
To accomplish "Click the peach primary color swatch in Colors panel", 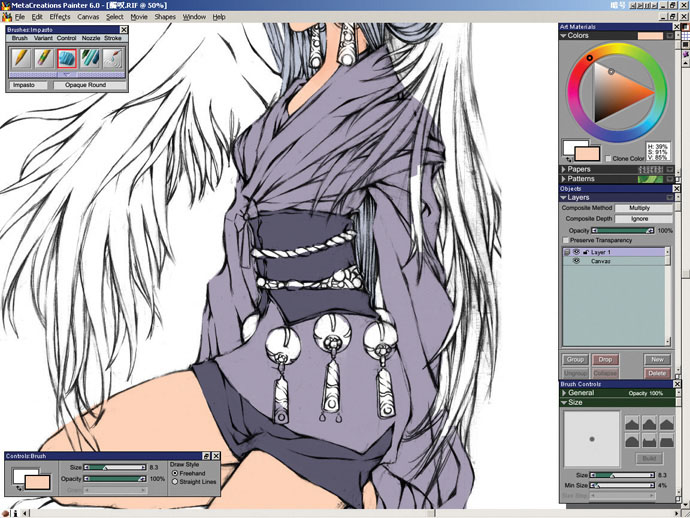I will click(x=587, y=154).
